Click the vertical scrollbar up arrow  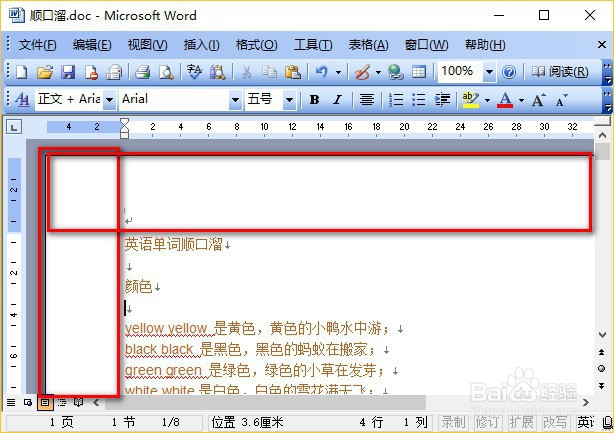[x=602, y=135]
